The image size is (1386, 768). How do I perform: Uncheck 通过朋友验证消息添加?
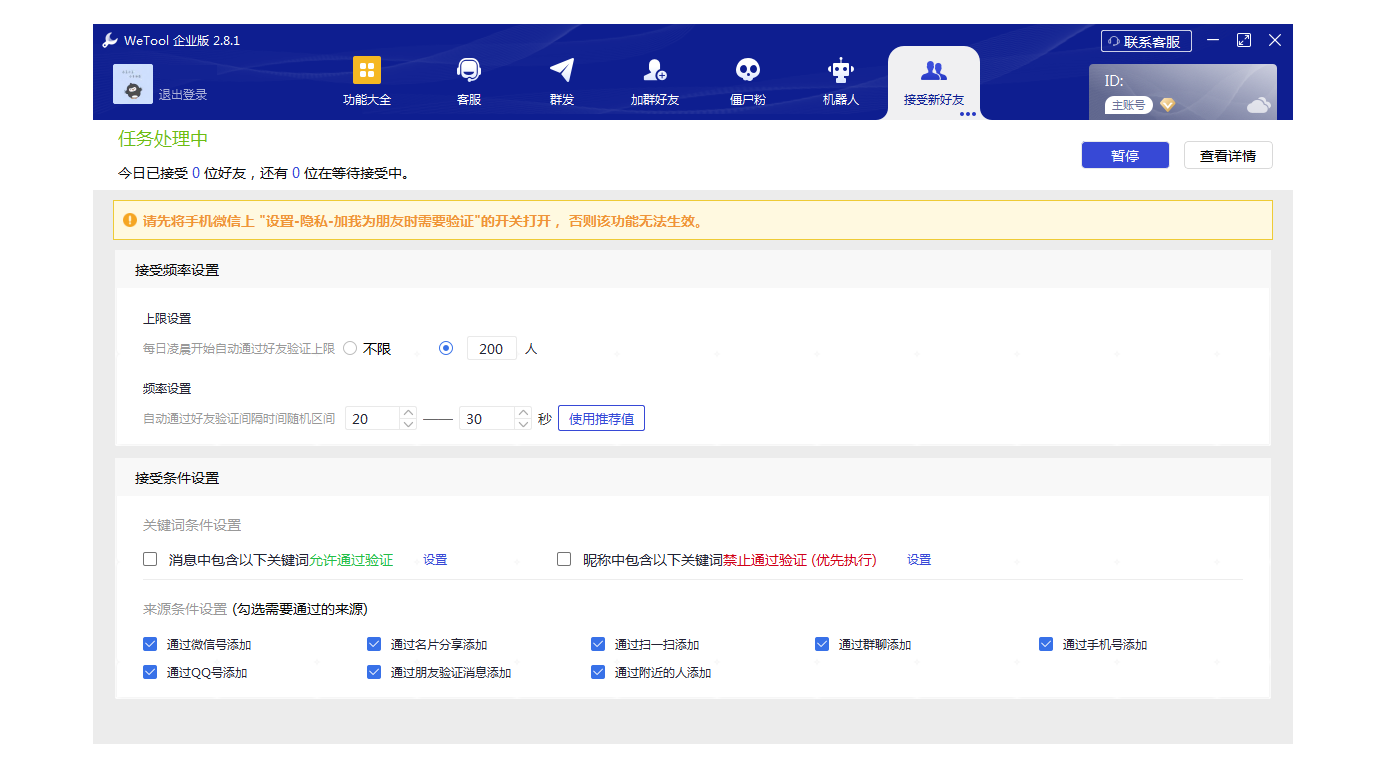coord(374,672)
